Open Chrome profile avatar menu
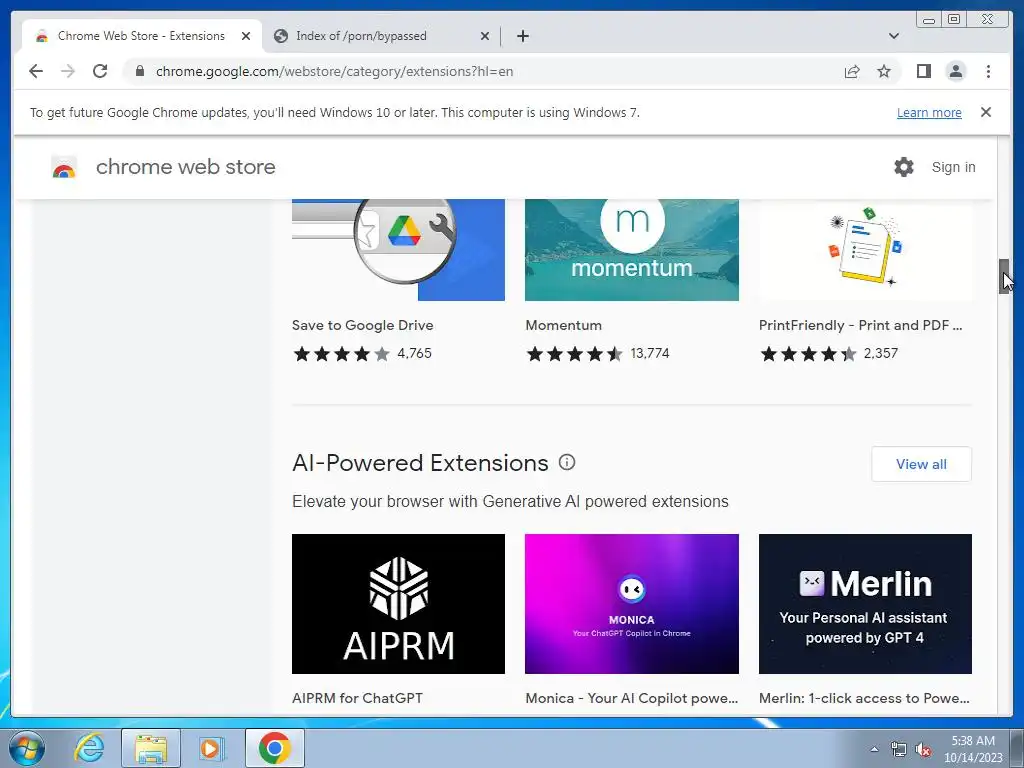The width and height of the screenshot is (1024, 768). coord(955,71)
